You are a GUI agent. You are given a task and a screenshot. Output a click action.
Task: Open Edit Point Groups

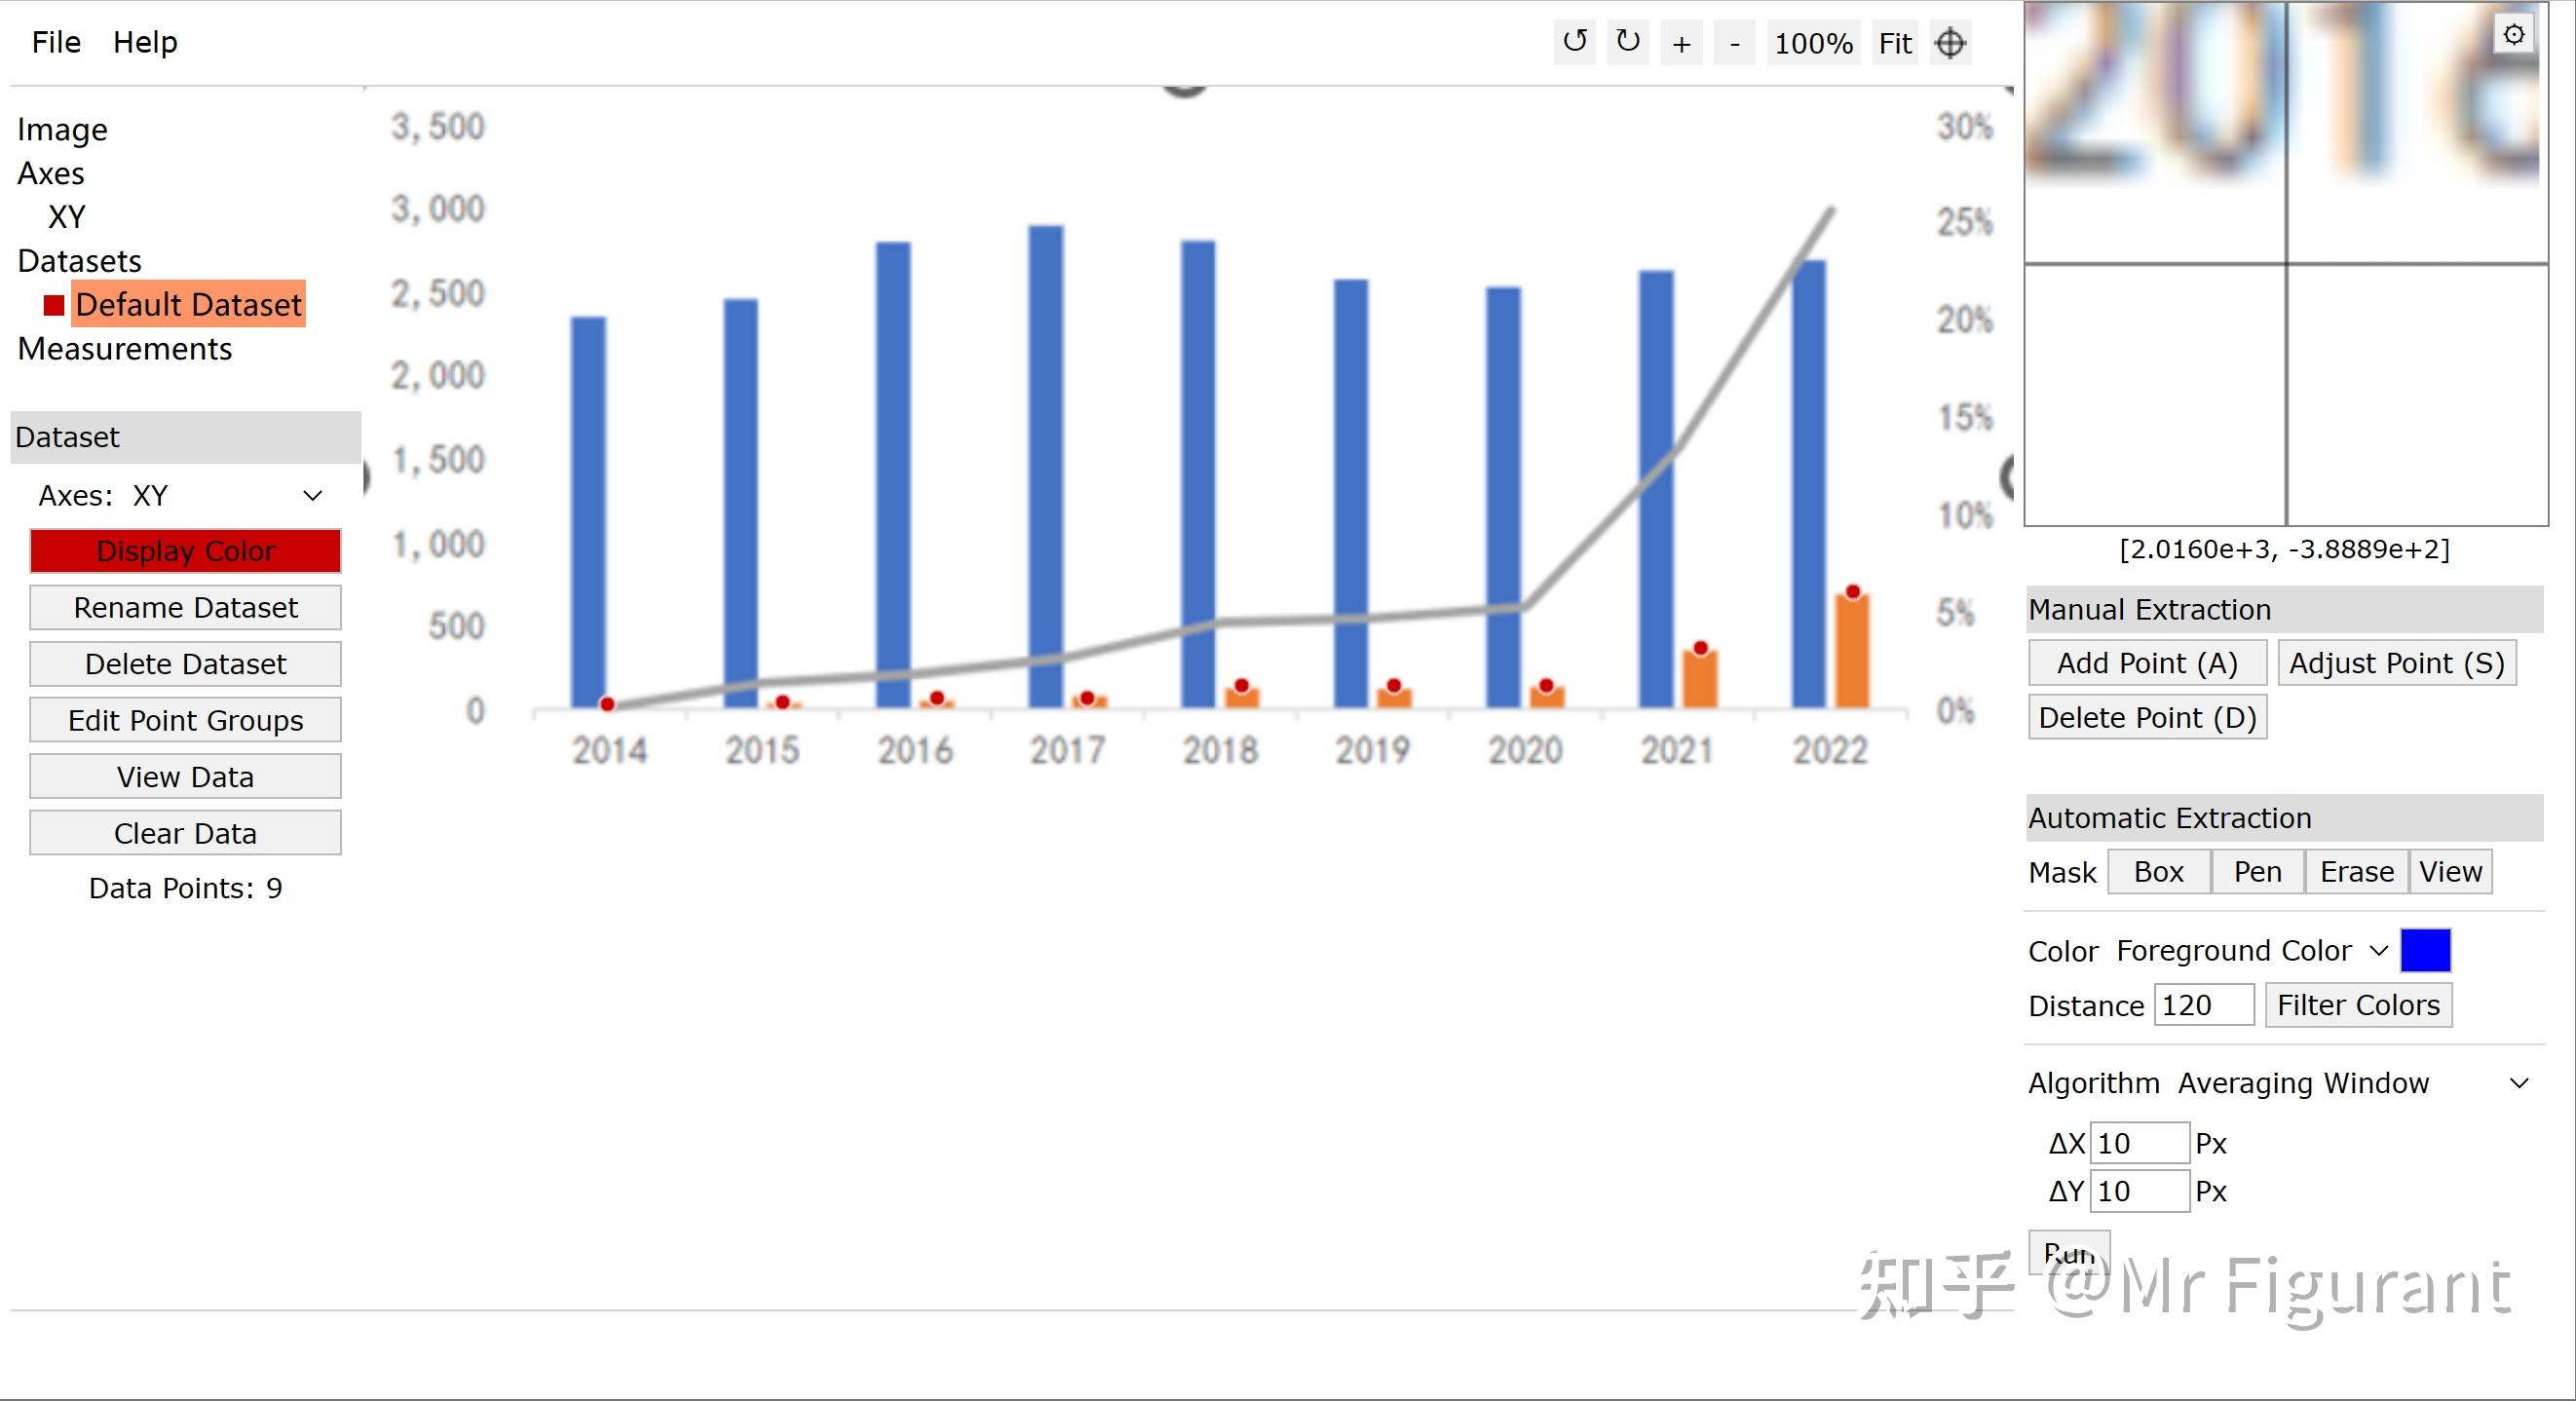click(186, 721)
